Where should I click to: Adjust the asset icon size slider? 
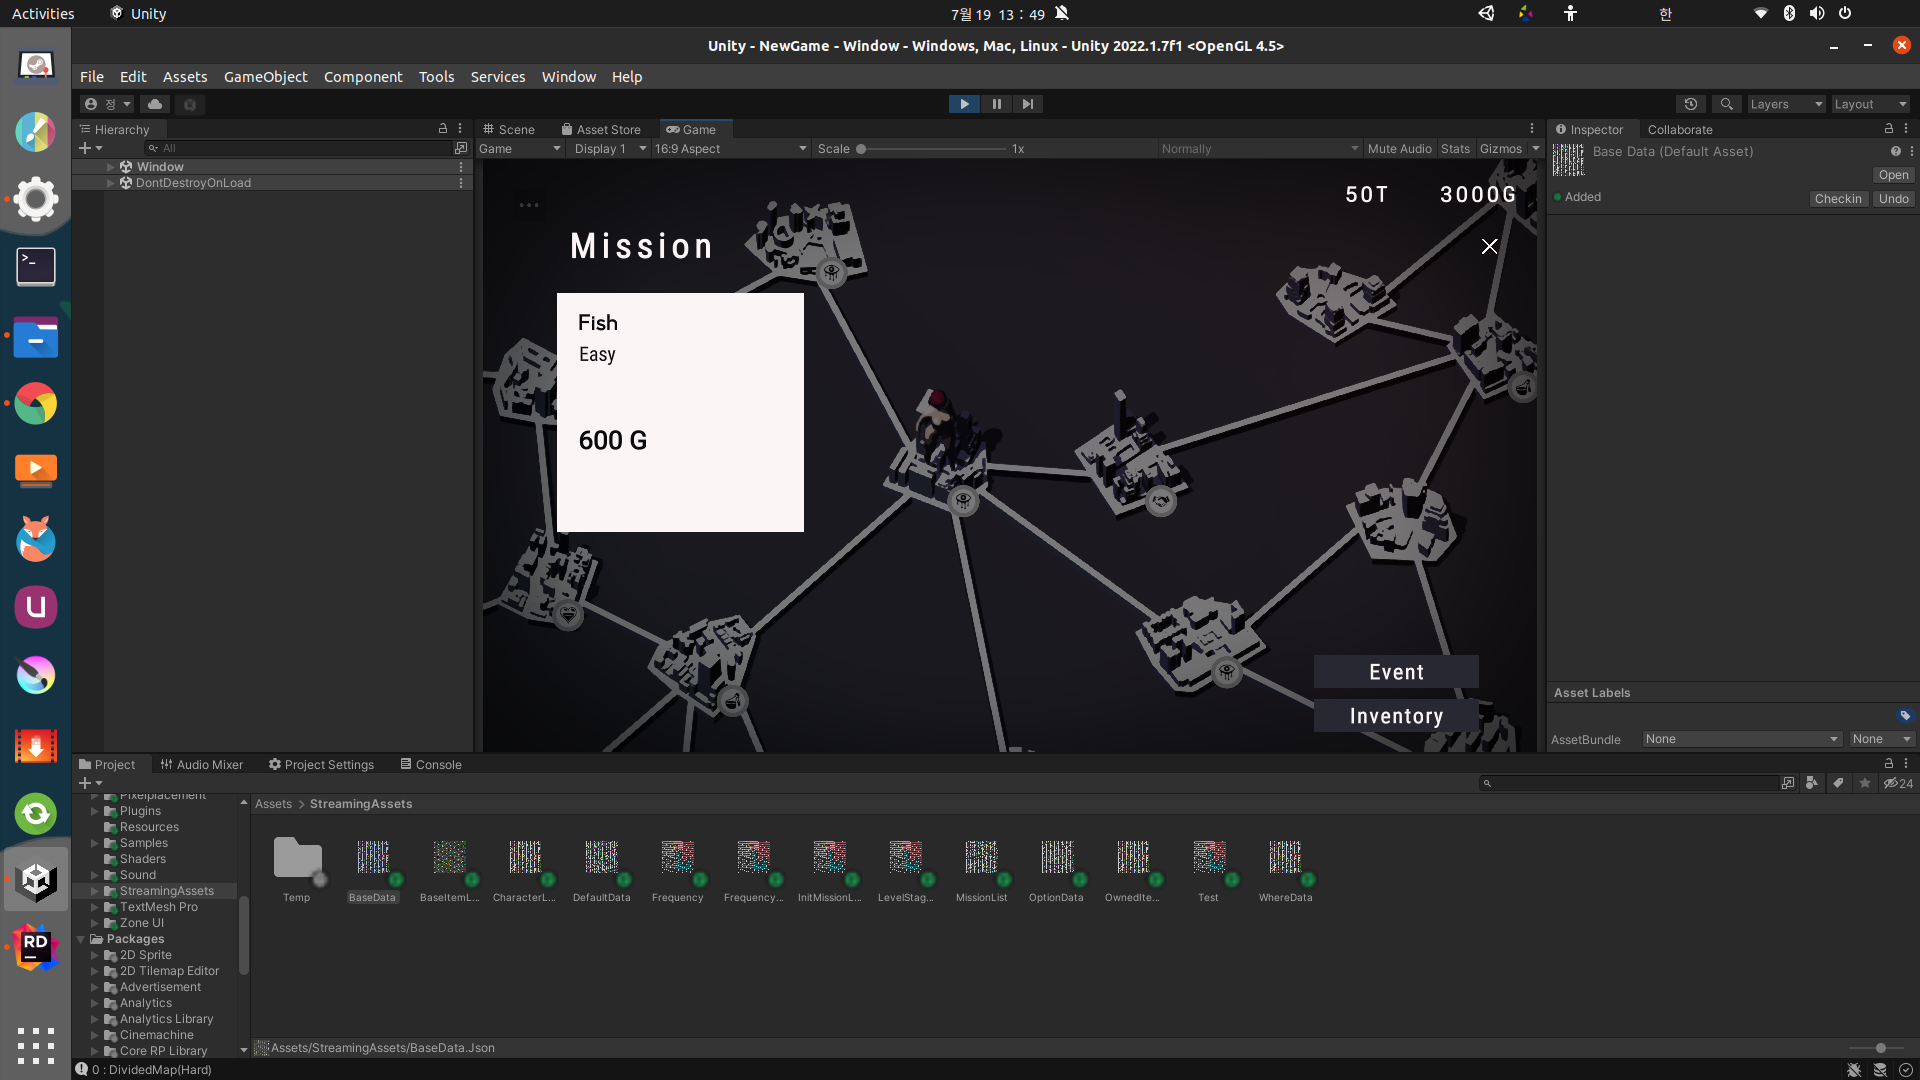(x=1880, y=1048)
